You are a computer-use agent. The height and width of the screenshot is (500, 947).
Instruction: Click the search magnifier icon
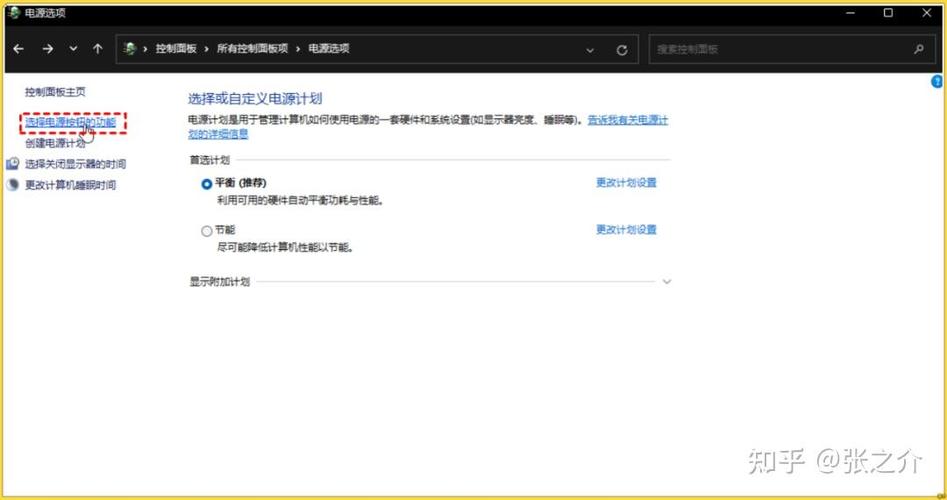click(x=919, y=50)
